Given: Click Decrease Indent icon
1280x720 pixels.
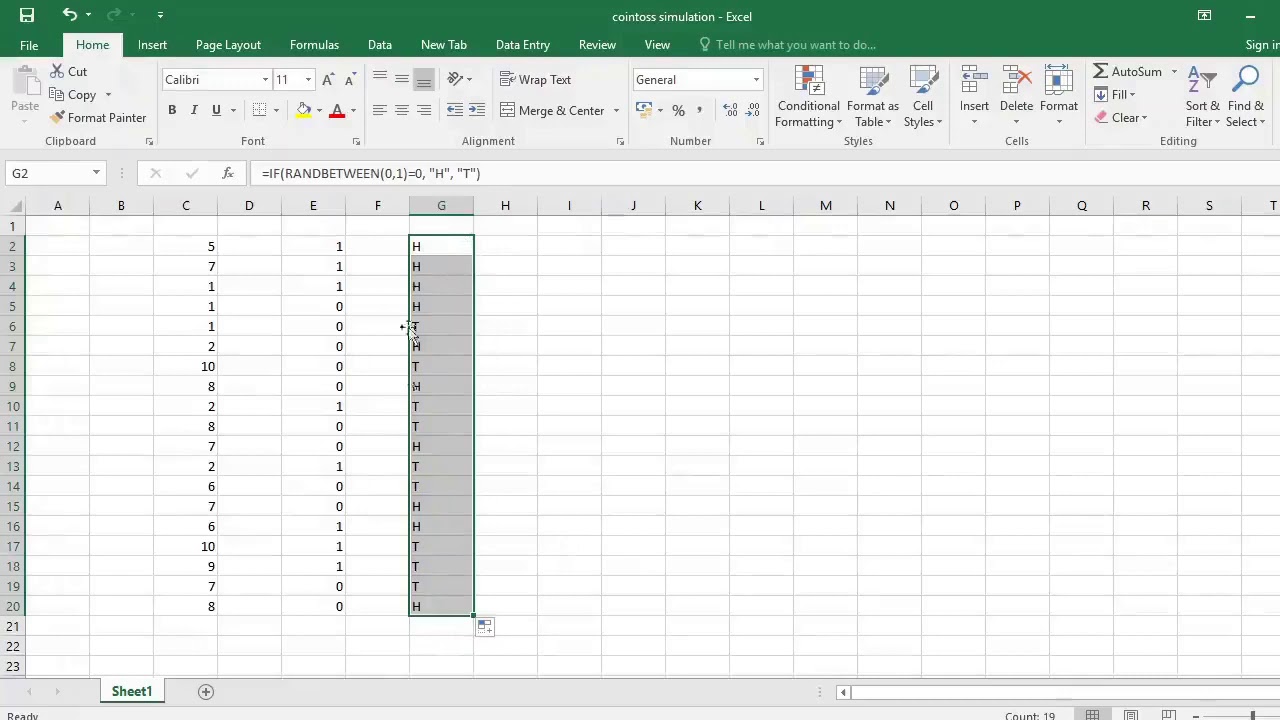Looking at the screenshot, I should click(x=455, y=110).
